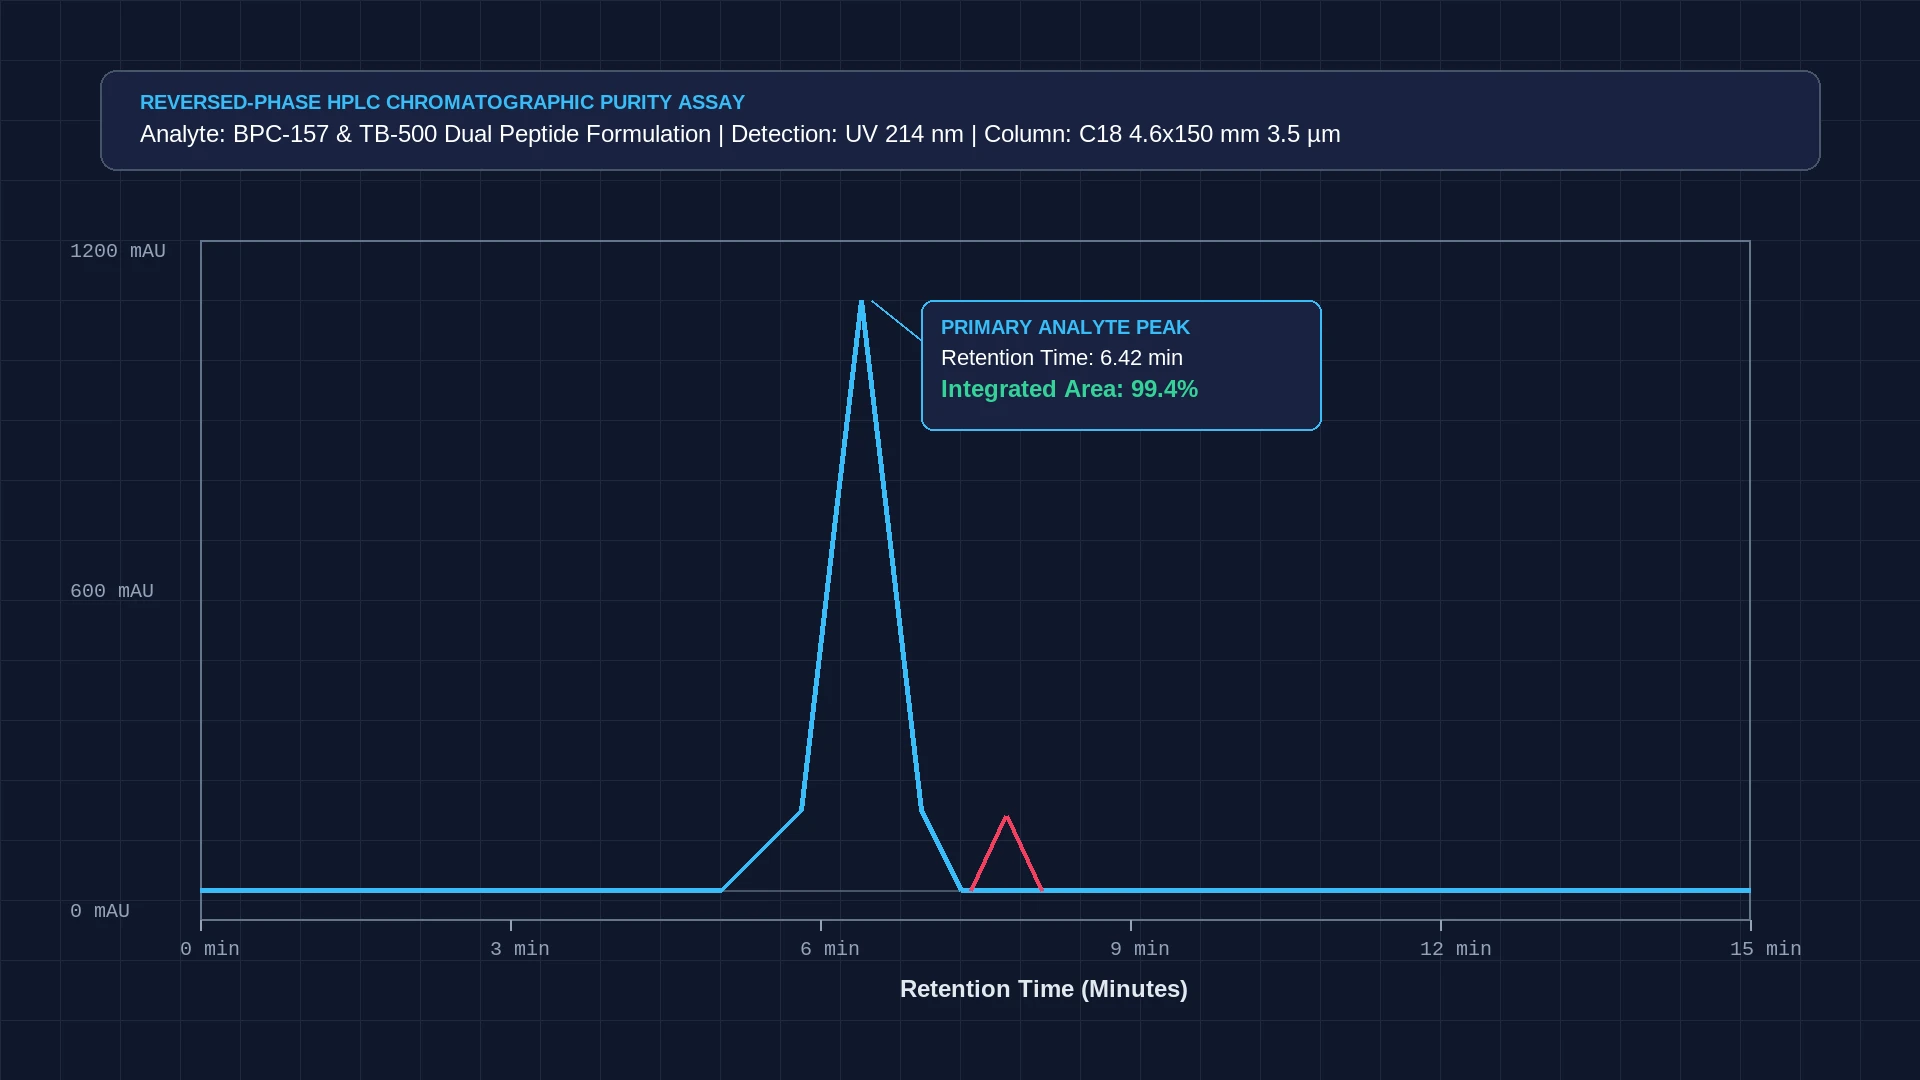
Task: Click the flat baseline trace after the impurity
Action: pos(1396,890)
